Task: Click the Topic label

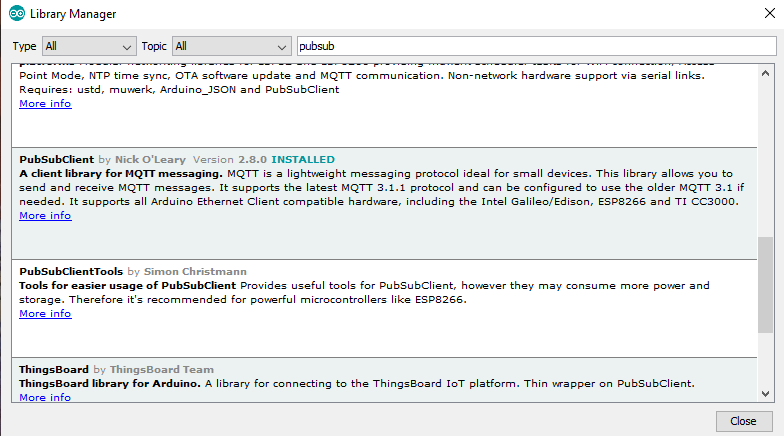Action: tap(154, 46)
